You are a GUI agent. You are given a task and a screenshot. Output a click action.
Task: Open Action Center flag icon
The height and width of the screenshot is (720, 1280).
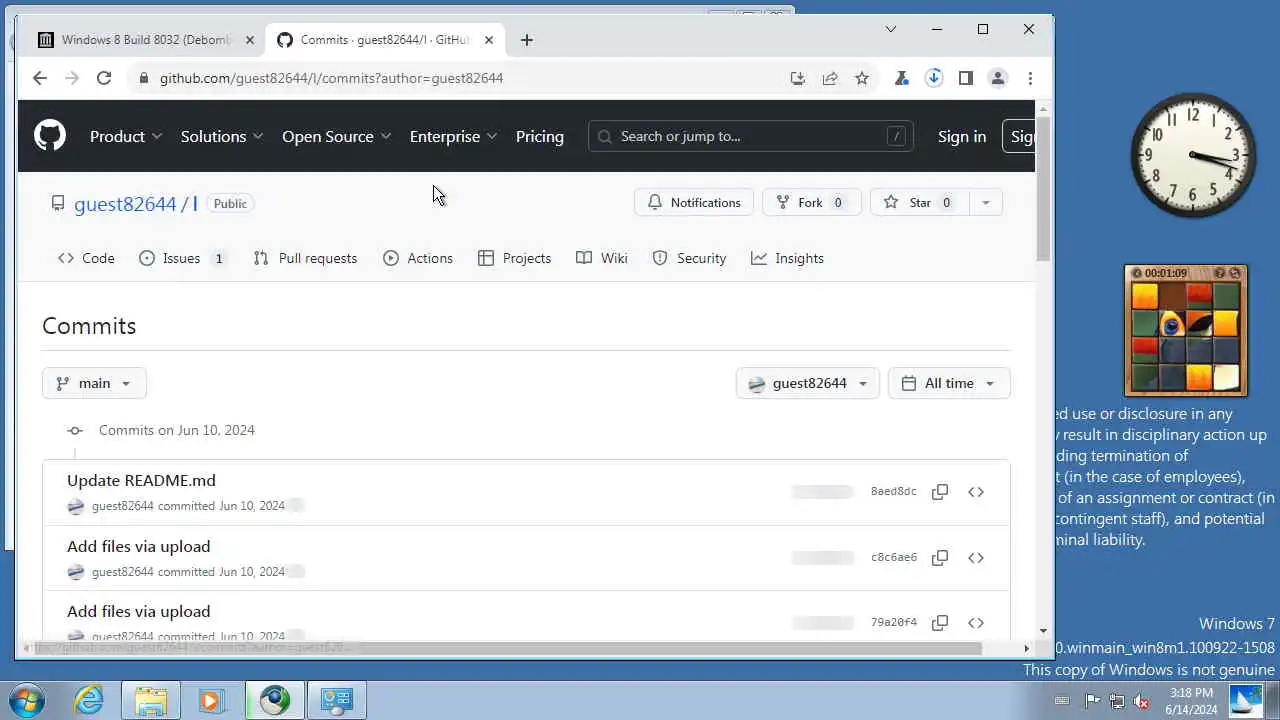(1093, 701)
